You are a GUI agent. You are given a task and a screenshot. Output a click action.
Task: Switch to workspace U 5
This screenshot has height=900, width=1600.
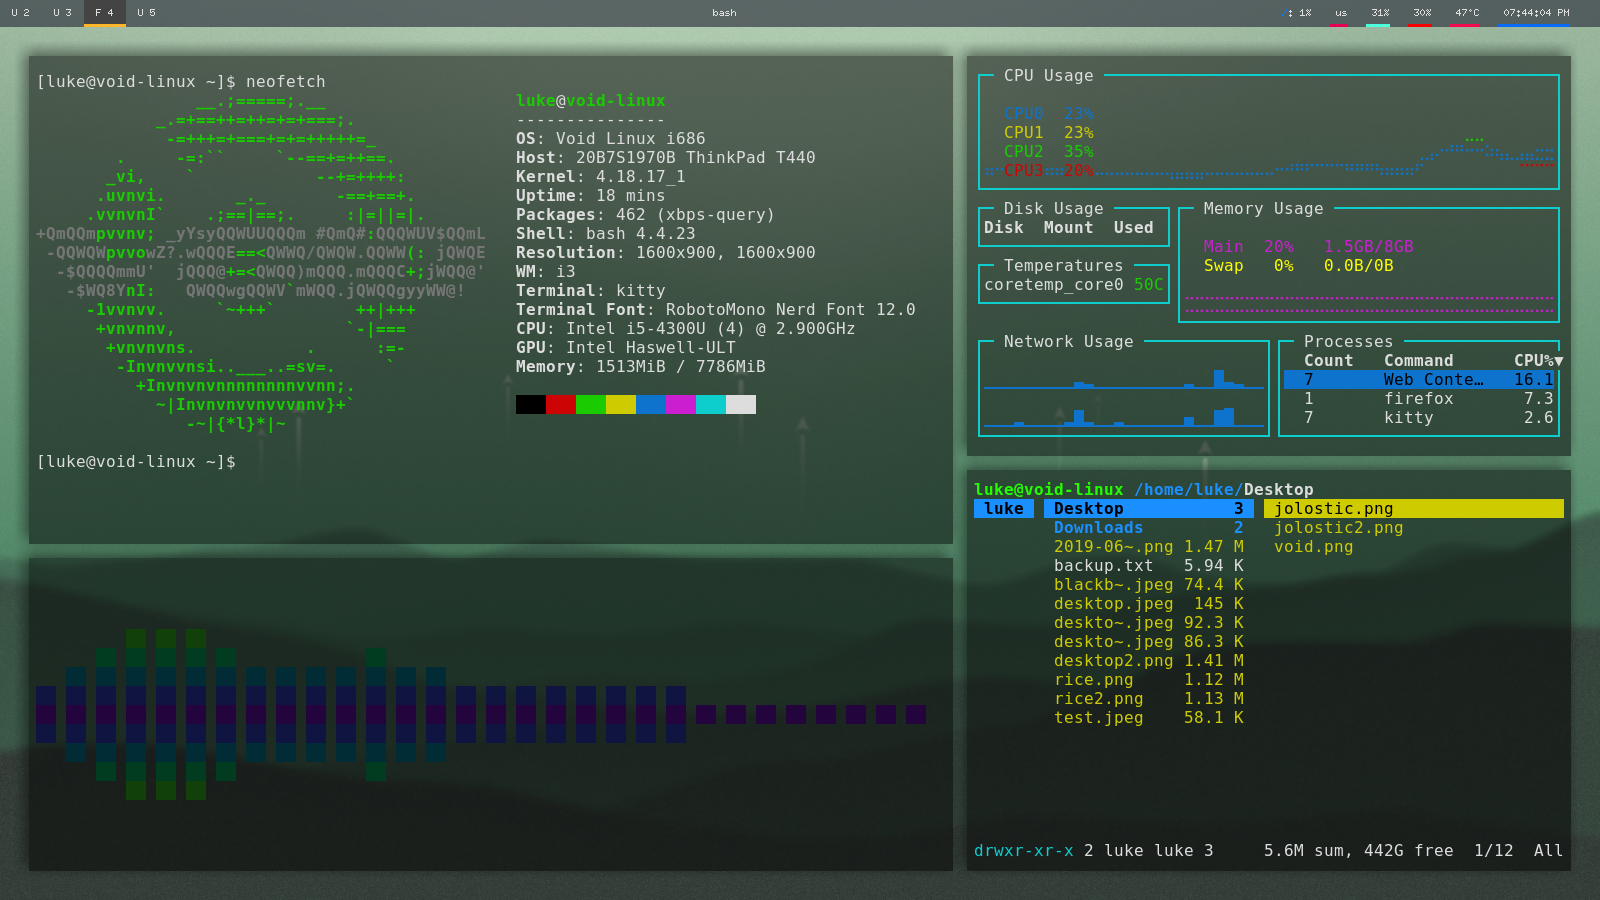pyautogui.click(x=147, y=13)
